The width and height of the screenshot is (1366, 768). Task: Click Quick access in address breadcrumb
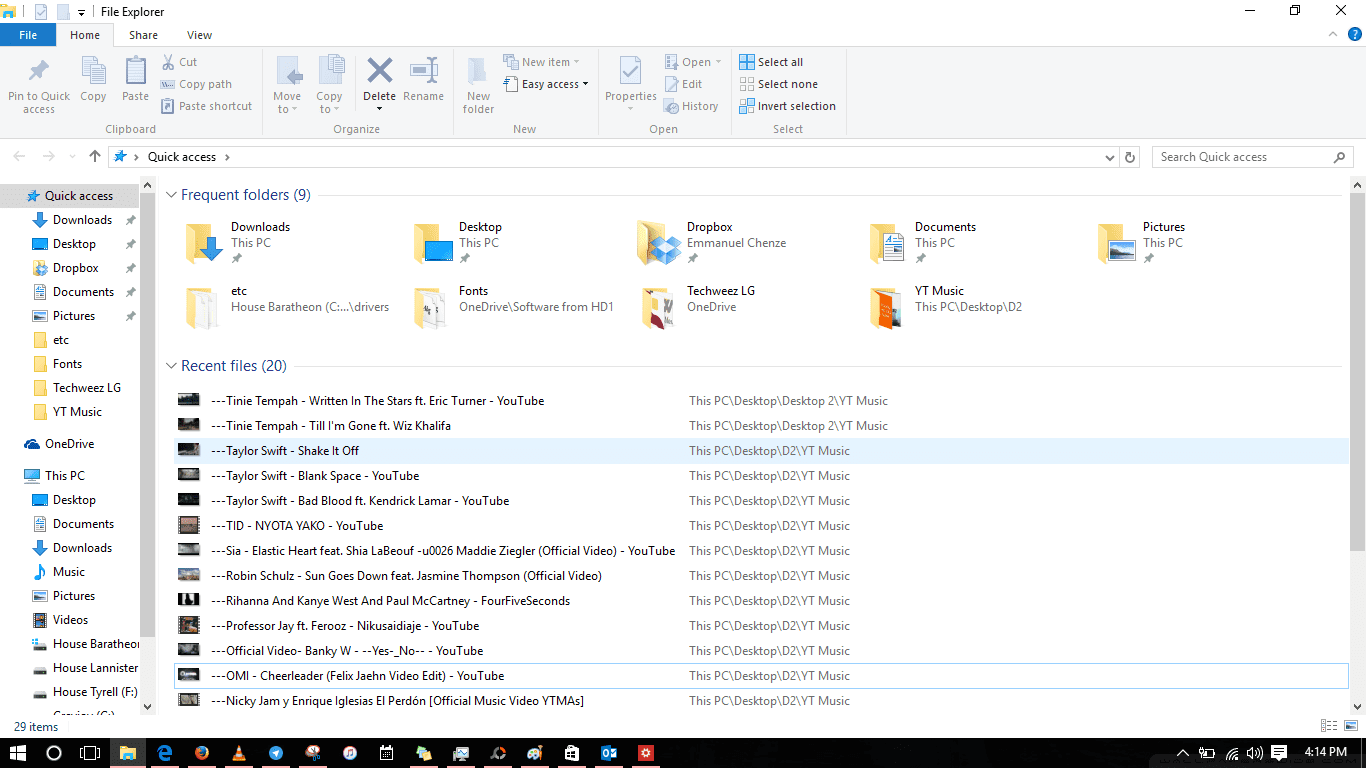click(x=182, y=157)
